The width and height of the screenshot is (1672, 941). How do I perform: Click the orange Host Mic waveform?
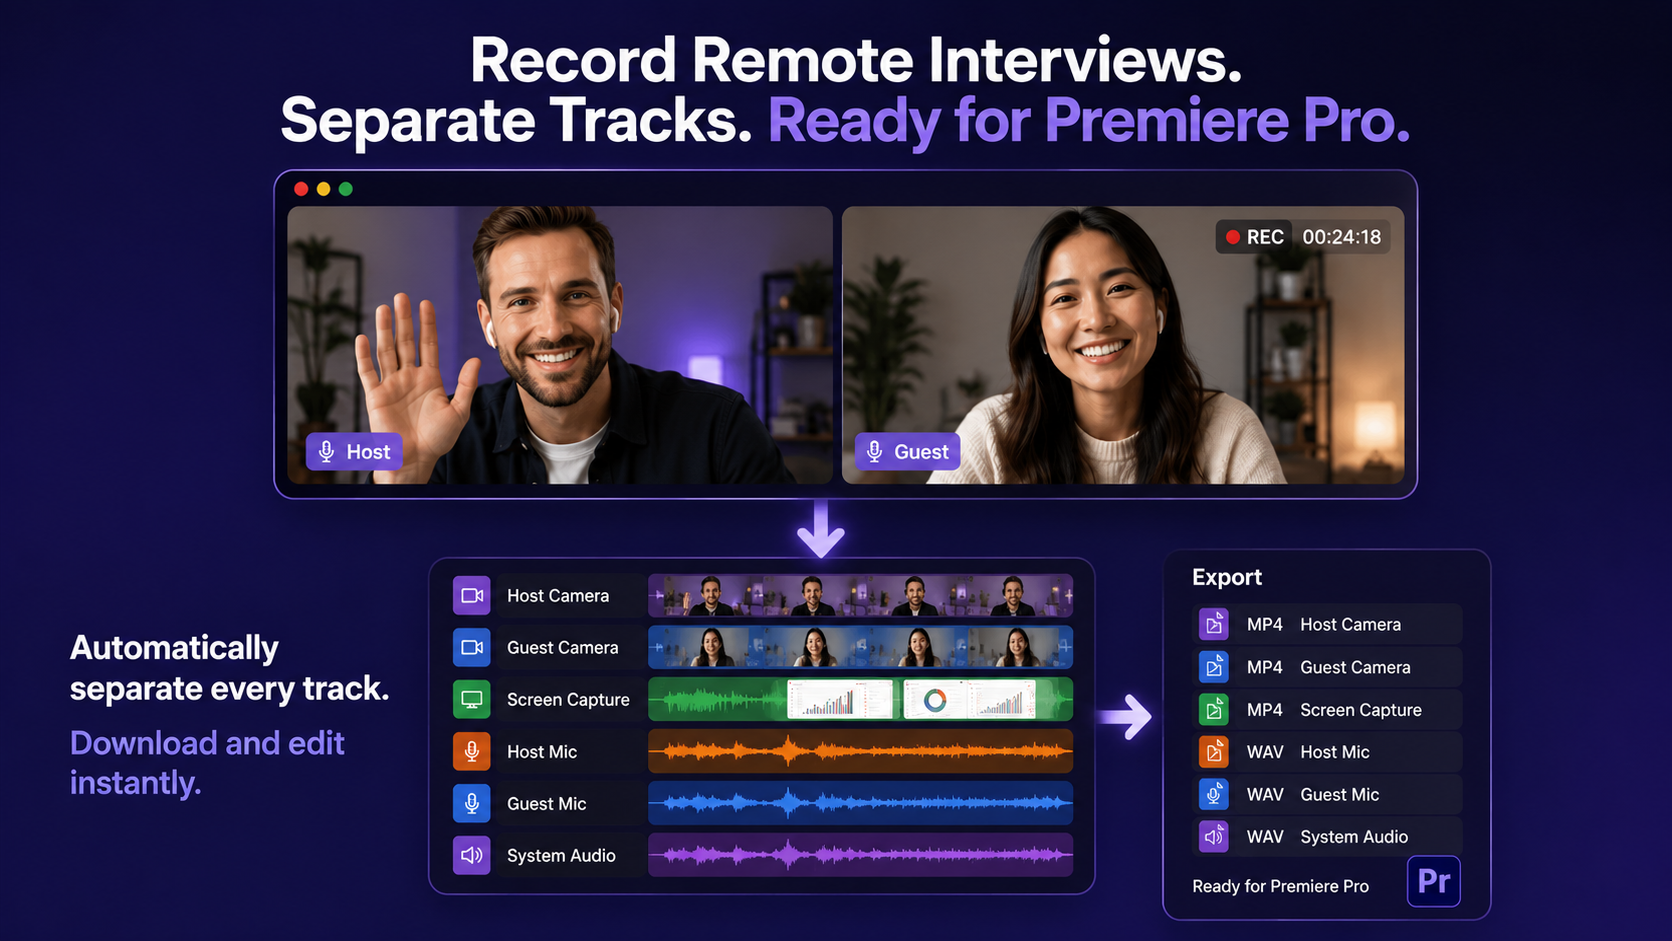tap(860, 751)
